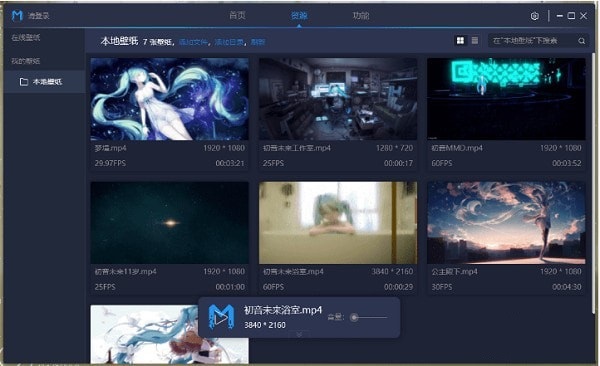
Task: Click the 7 张壁纸 count text
Action: pyautogui.click(x=158, y=42)
